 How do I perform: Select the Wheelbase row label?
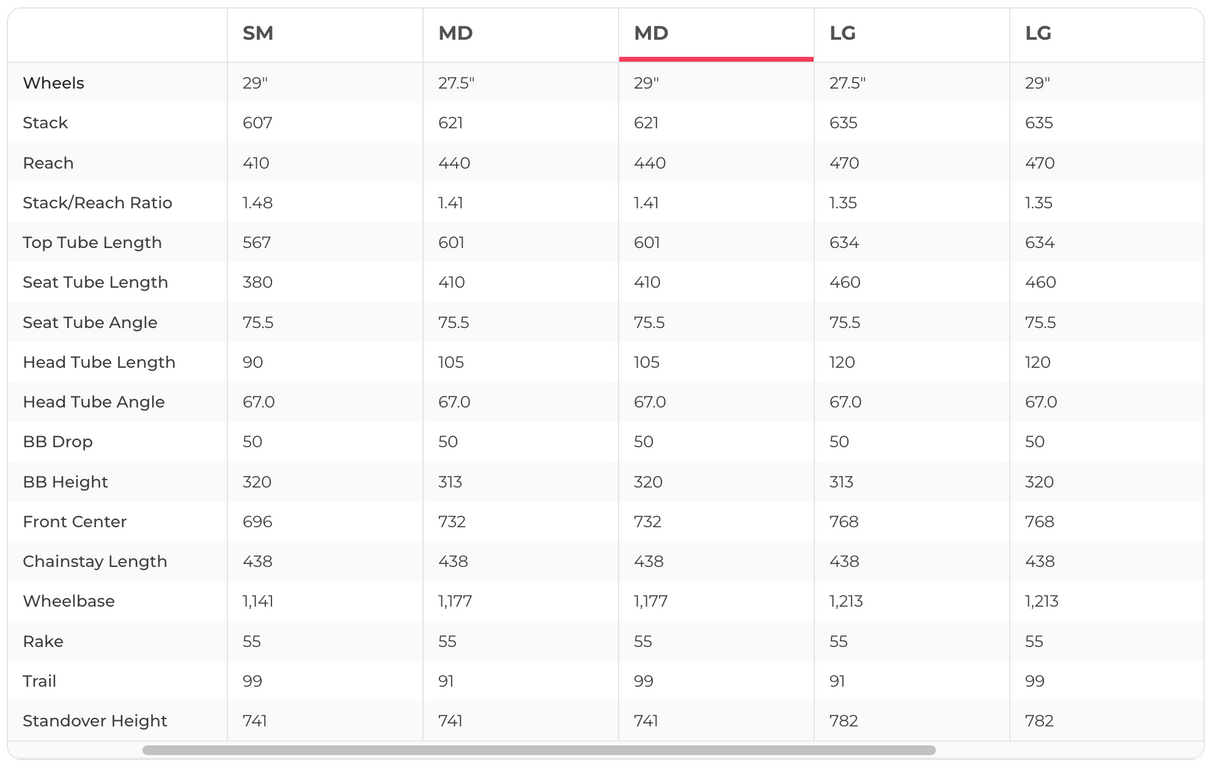(69, 602)
